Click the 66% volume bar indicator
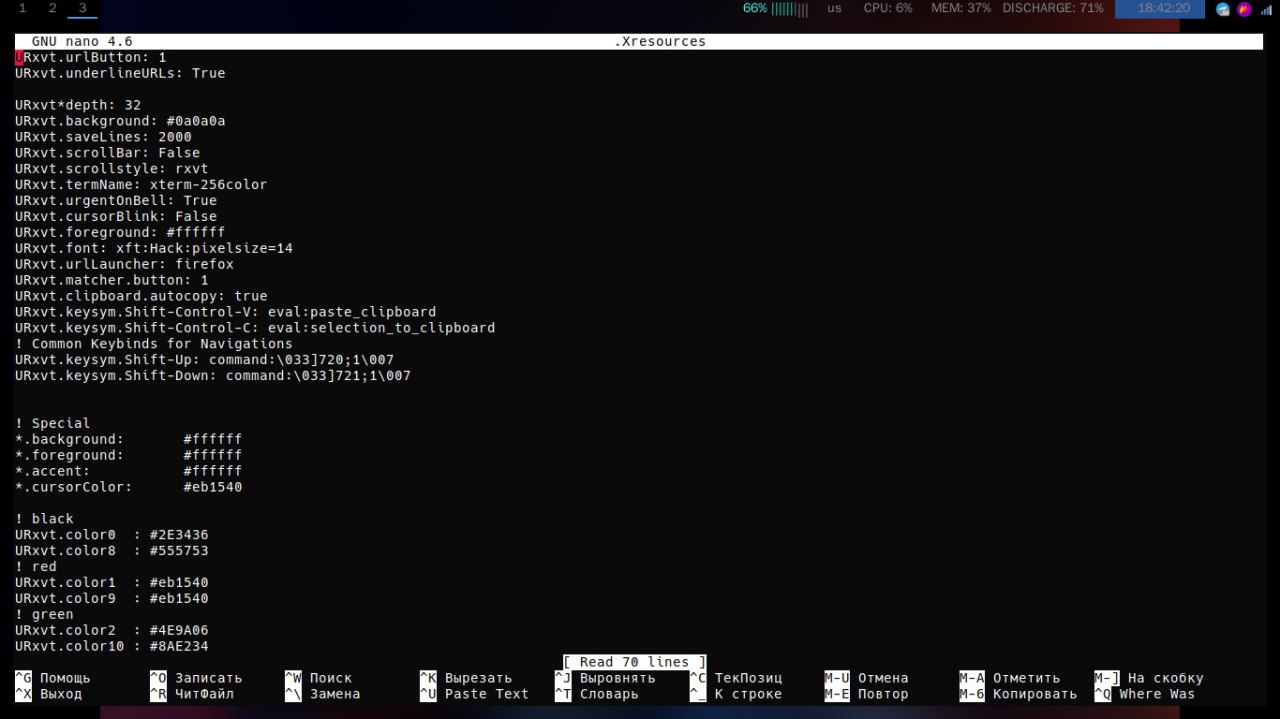The width and height of the screenshot is (1280, 719). click(775, 8)
